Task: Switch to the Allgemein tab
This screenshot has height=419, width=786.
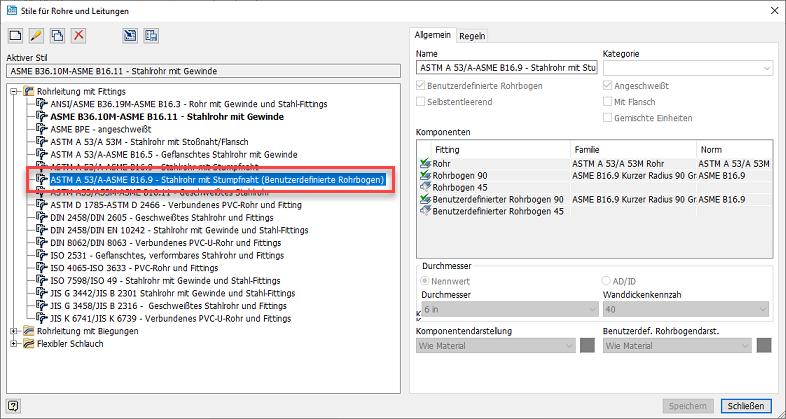Action: coord(433,35)
